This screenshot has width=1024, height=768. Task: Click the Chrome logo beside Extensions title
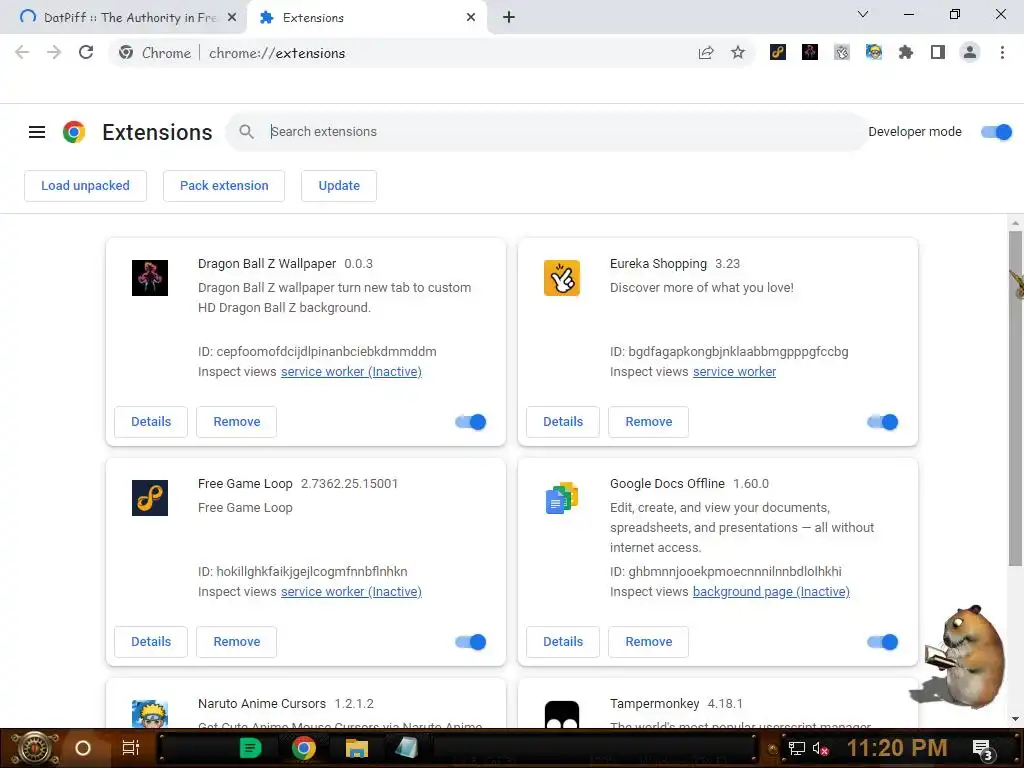point(74,132)
